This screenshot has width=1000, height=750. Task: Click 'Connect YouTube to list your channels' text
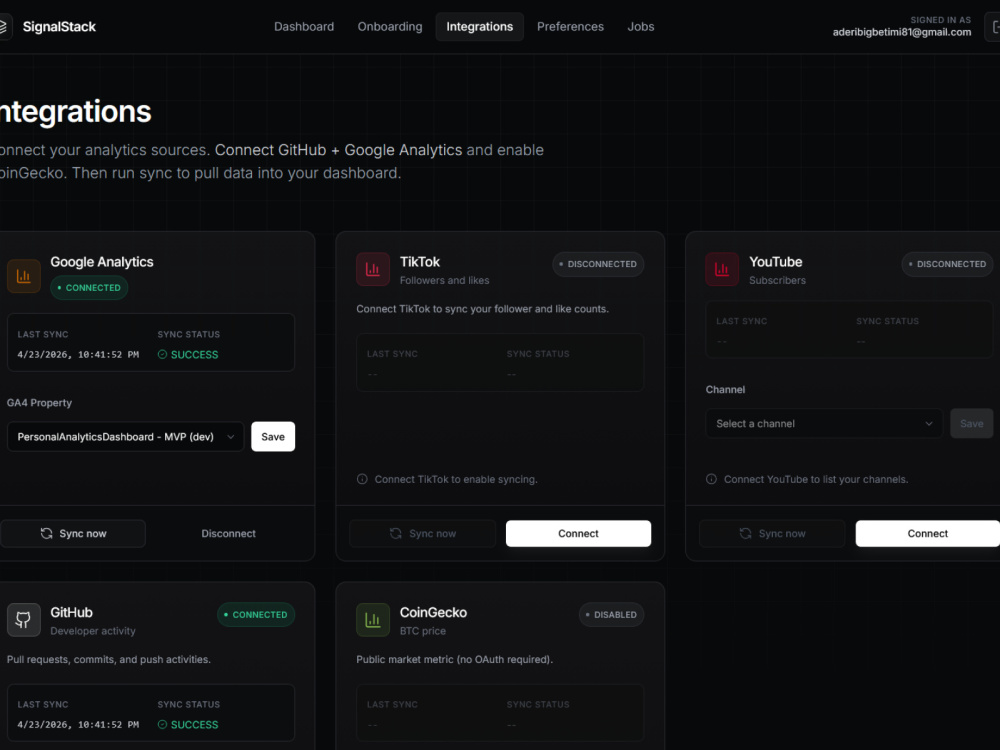pyautogui.click(x=816, y=479)
